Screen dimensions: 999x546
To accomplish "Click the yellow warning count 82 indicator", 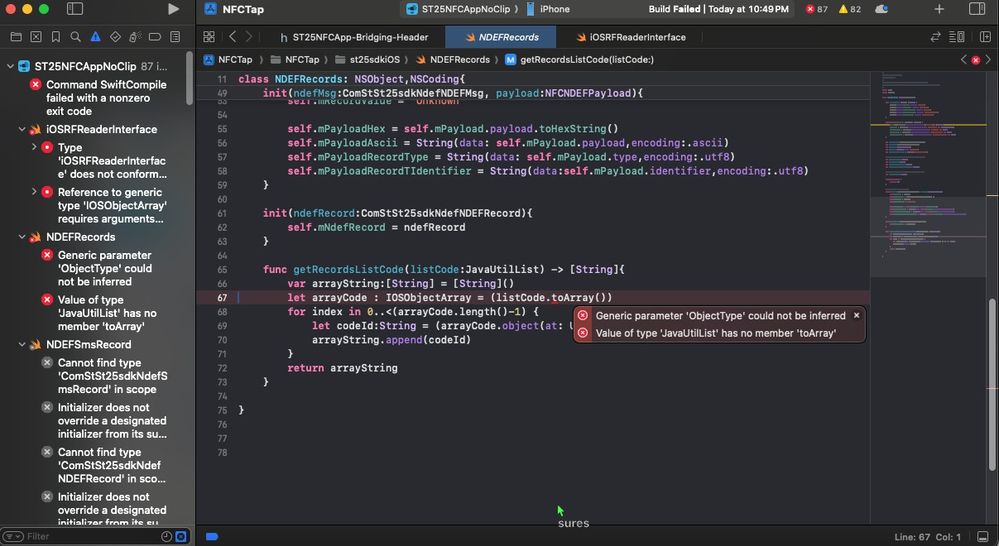I will pyautogui.click(x=849, y=9).
